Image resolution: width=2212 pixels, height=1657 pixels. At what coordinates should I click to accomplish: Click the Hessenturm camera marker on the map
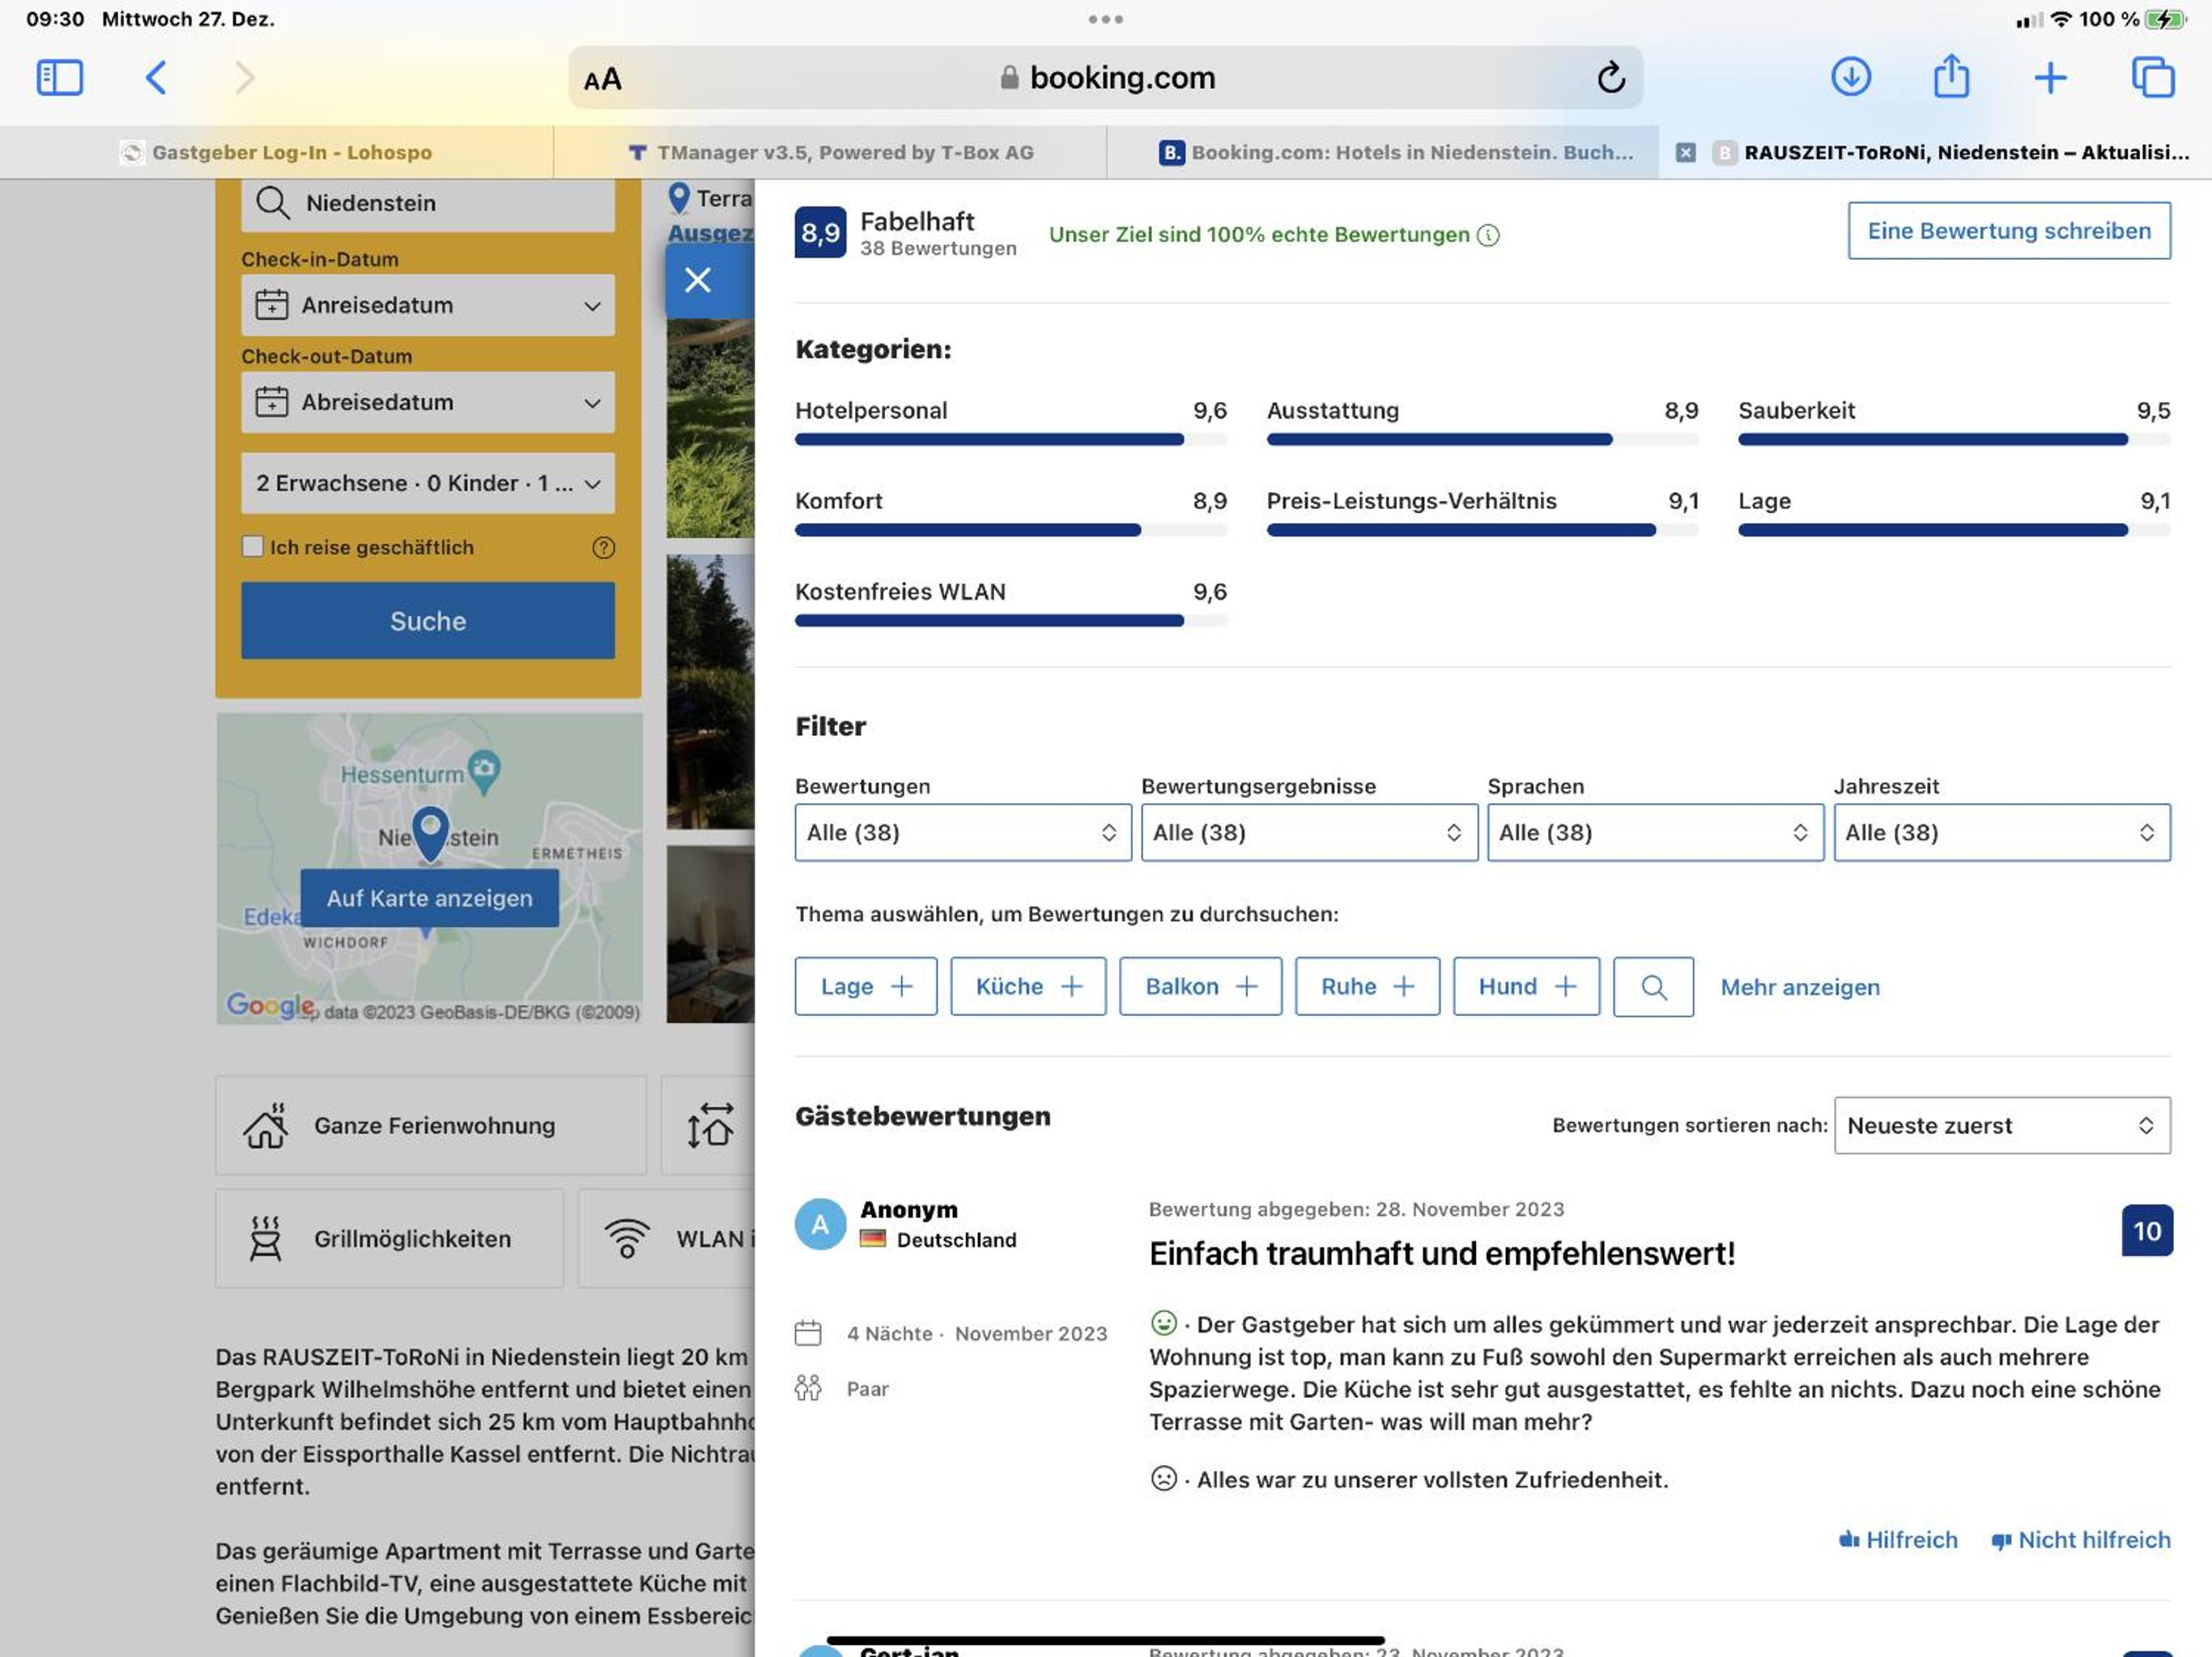484,772
